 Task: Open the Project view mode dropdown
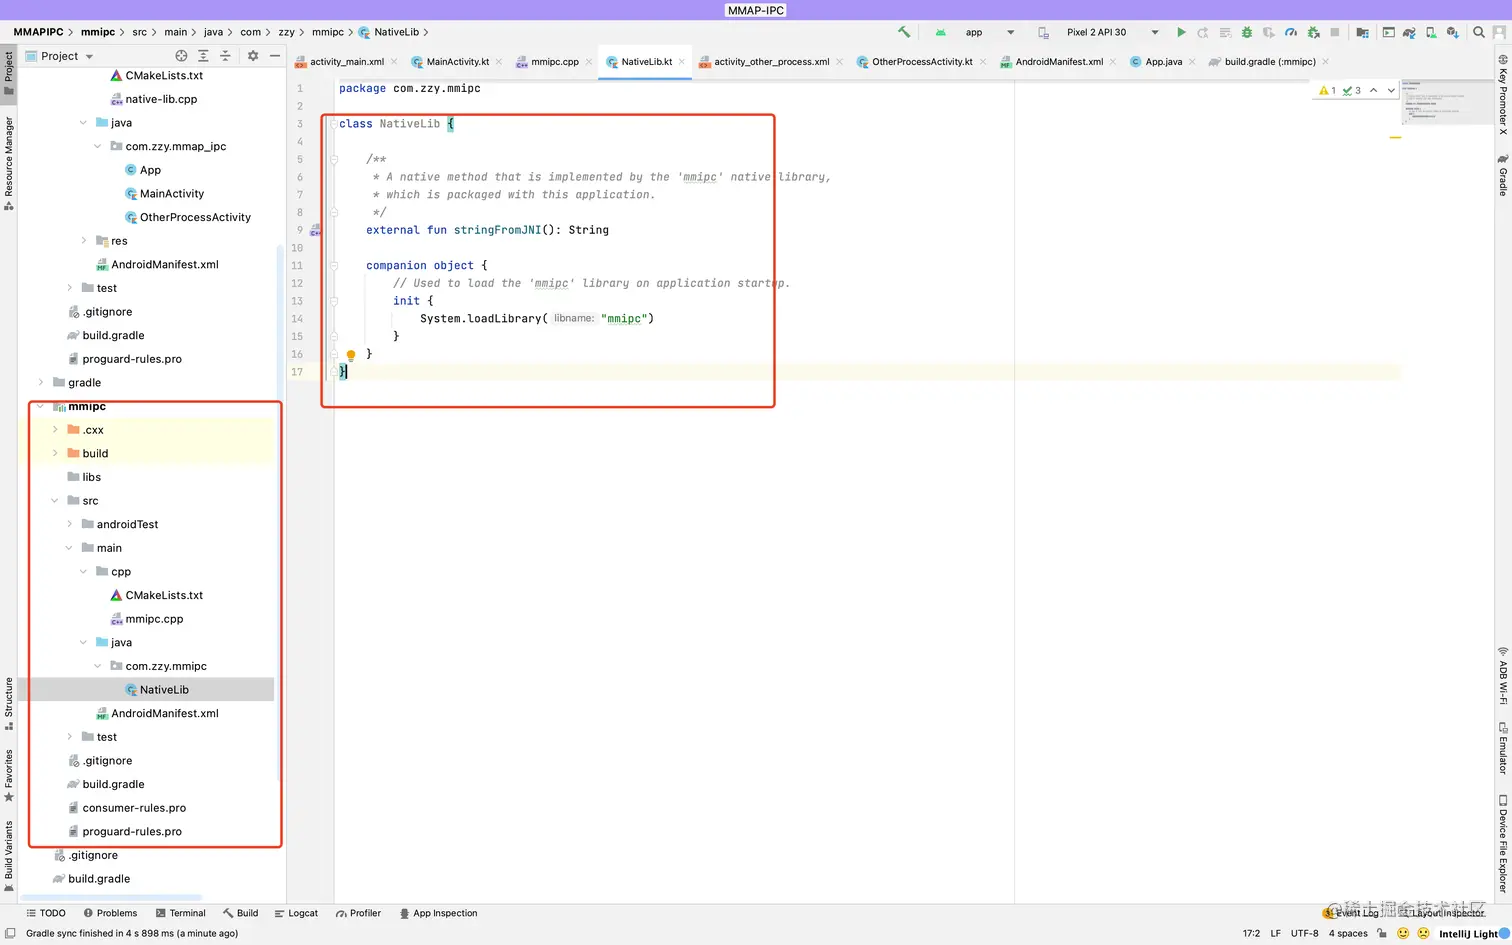pyautogui.click(x=60, y=56)
